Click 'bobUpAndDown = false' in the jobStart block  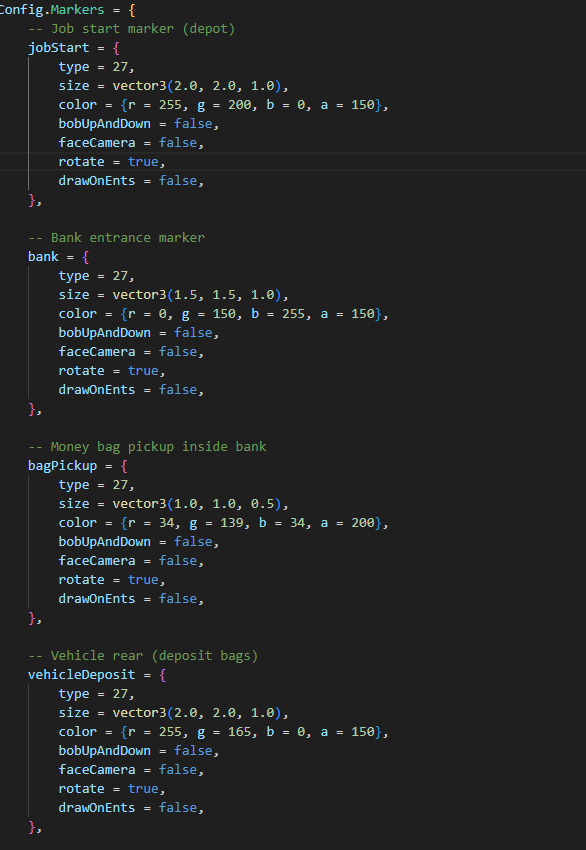click(139, 124)
